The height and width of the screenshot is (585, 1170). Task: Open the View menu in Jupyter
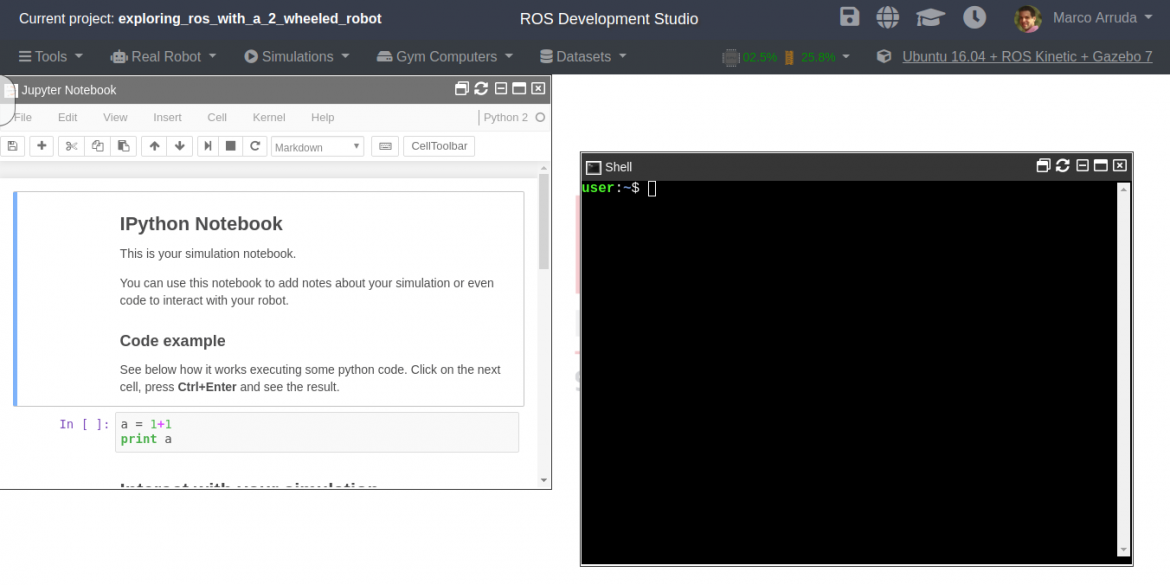(116, 117)
